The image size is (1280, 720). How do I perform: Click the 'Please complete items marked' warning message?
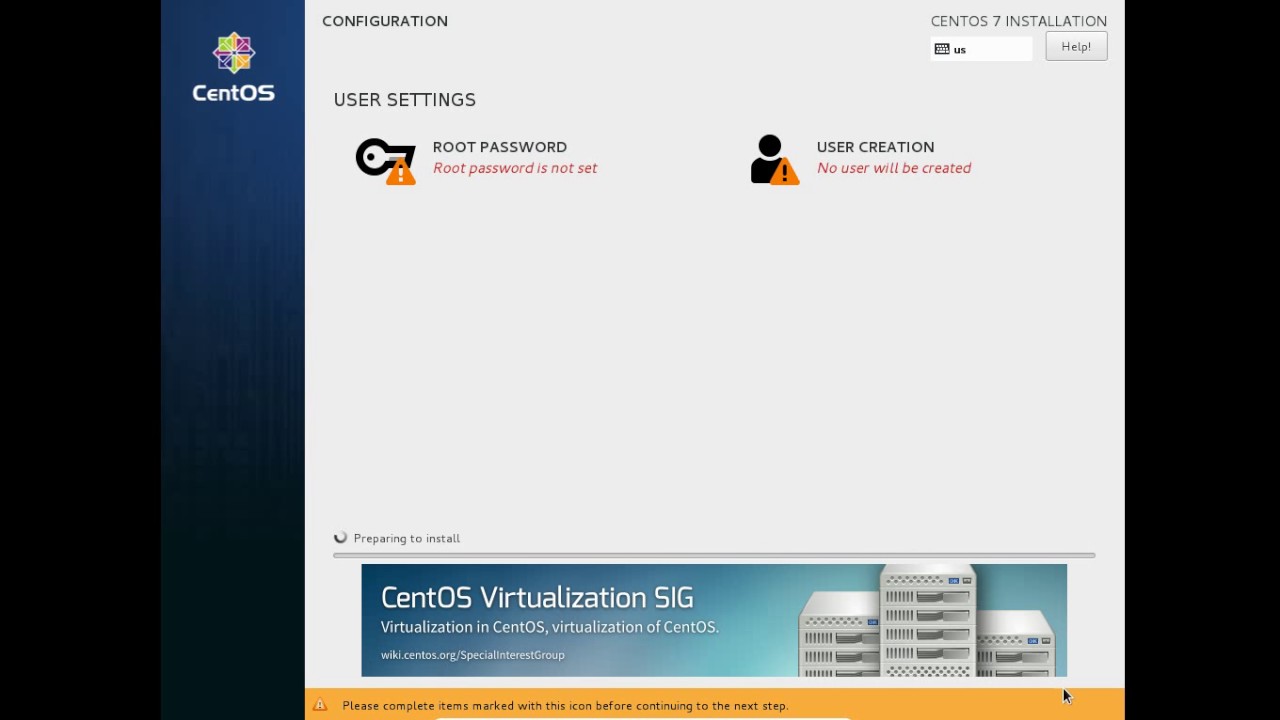click(x=565, y=706)
